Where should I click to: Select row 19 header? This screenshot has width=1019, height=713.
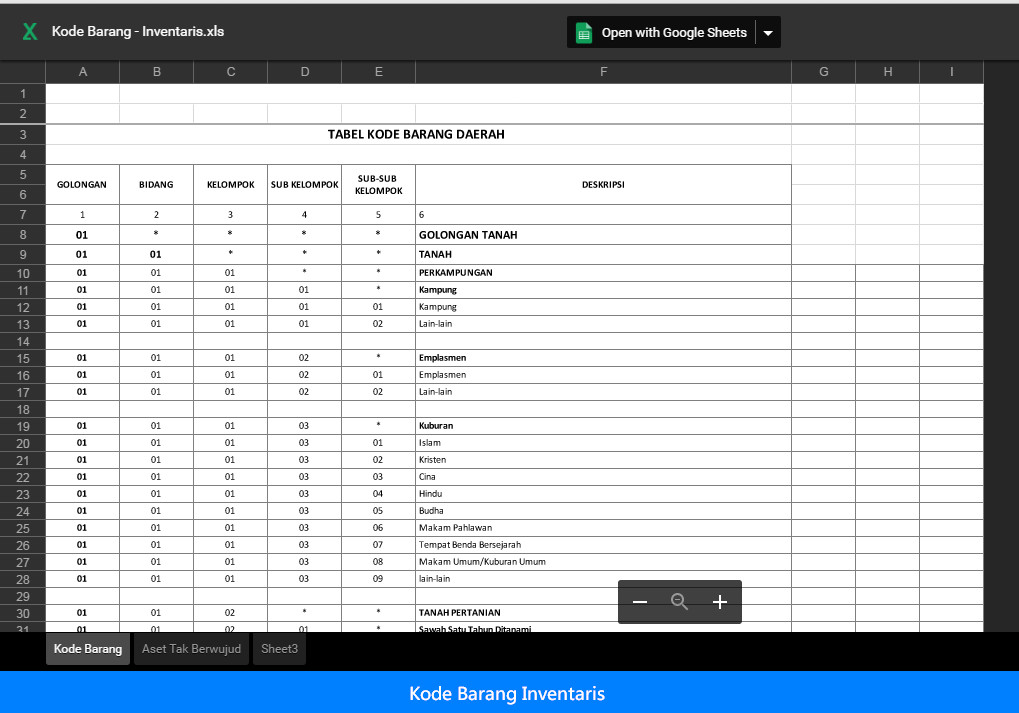tap(23, 426)
